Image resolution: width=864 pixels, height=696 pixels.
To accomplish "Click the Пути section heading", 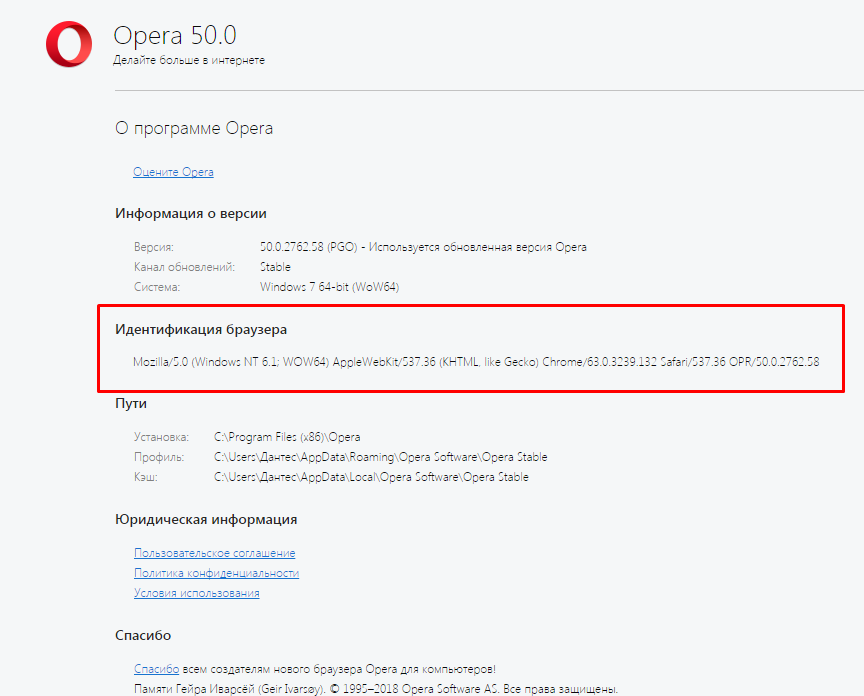I will pos(131,403).
